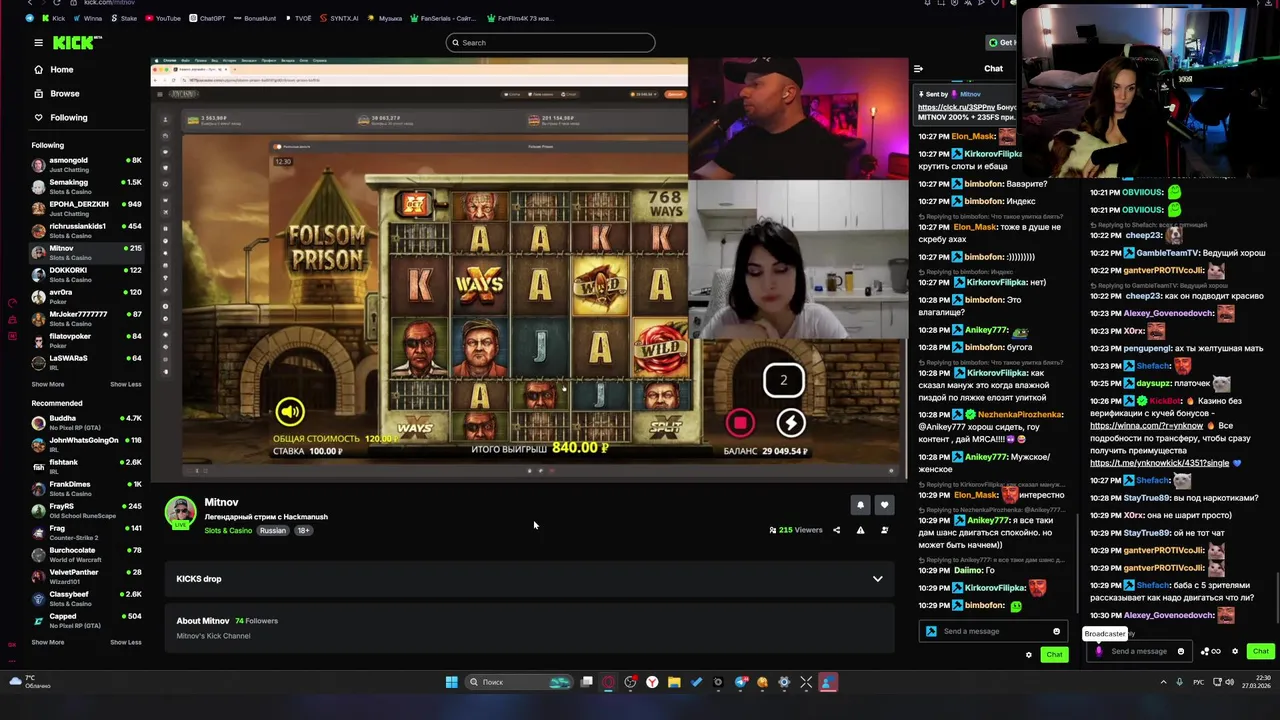Open recommended channel JohnWhatsGoingOn

tap(86, 443)
